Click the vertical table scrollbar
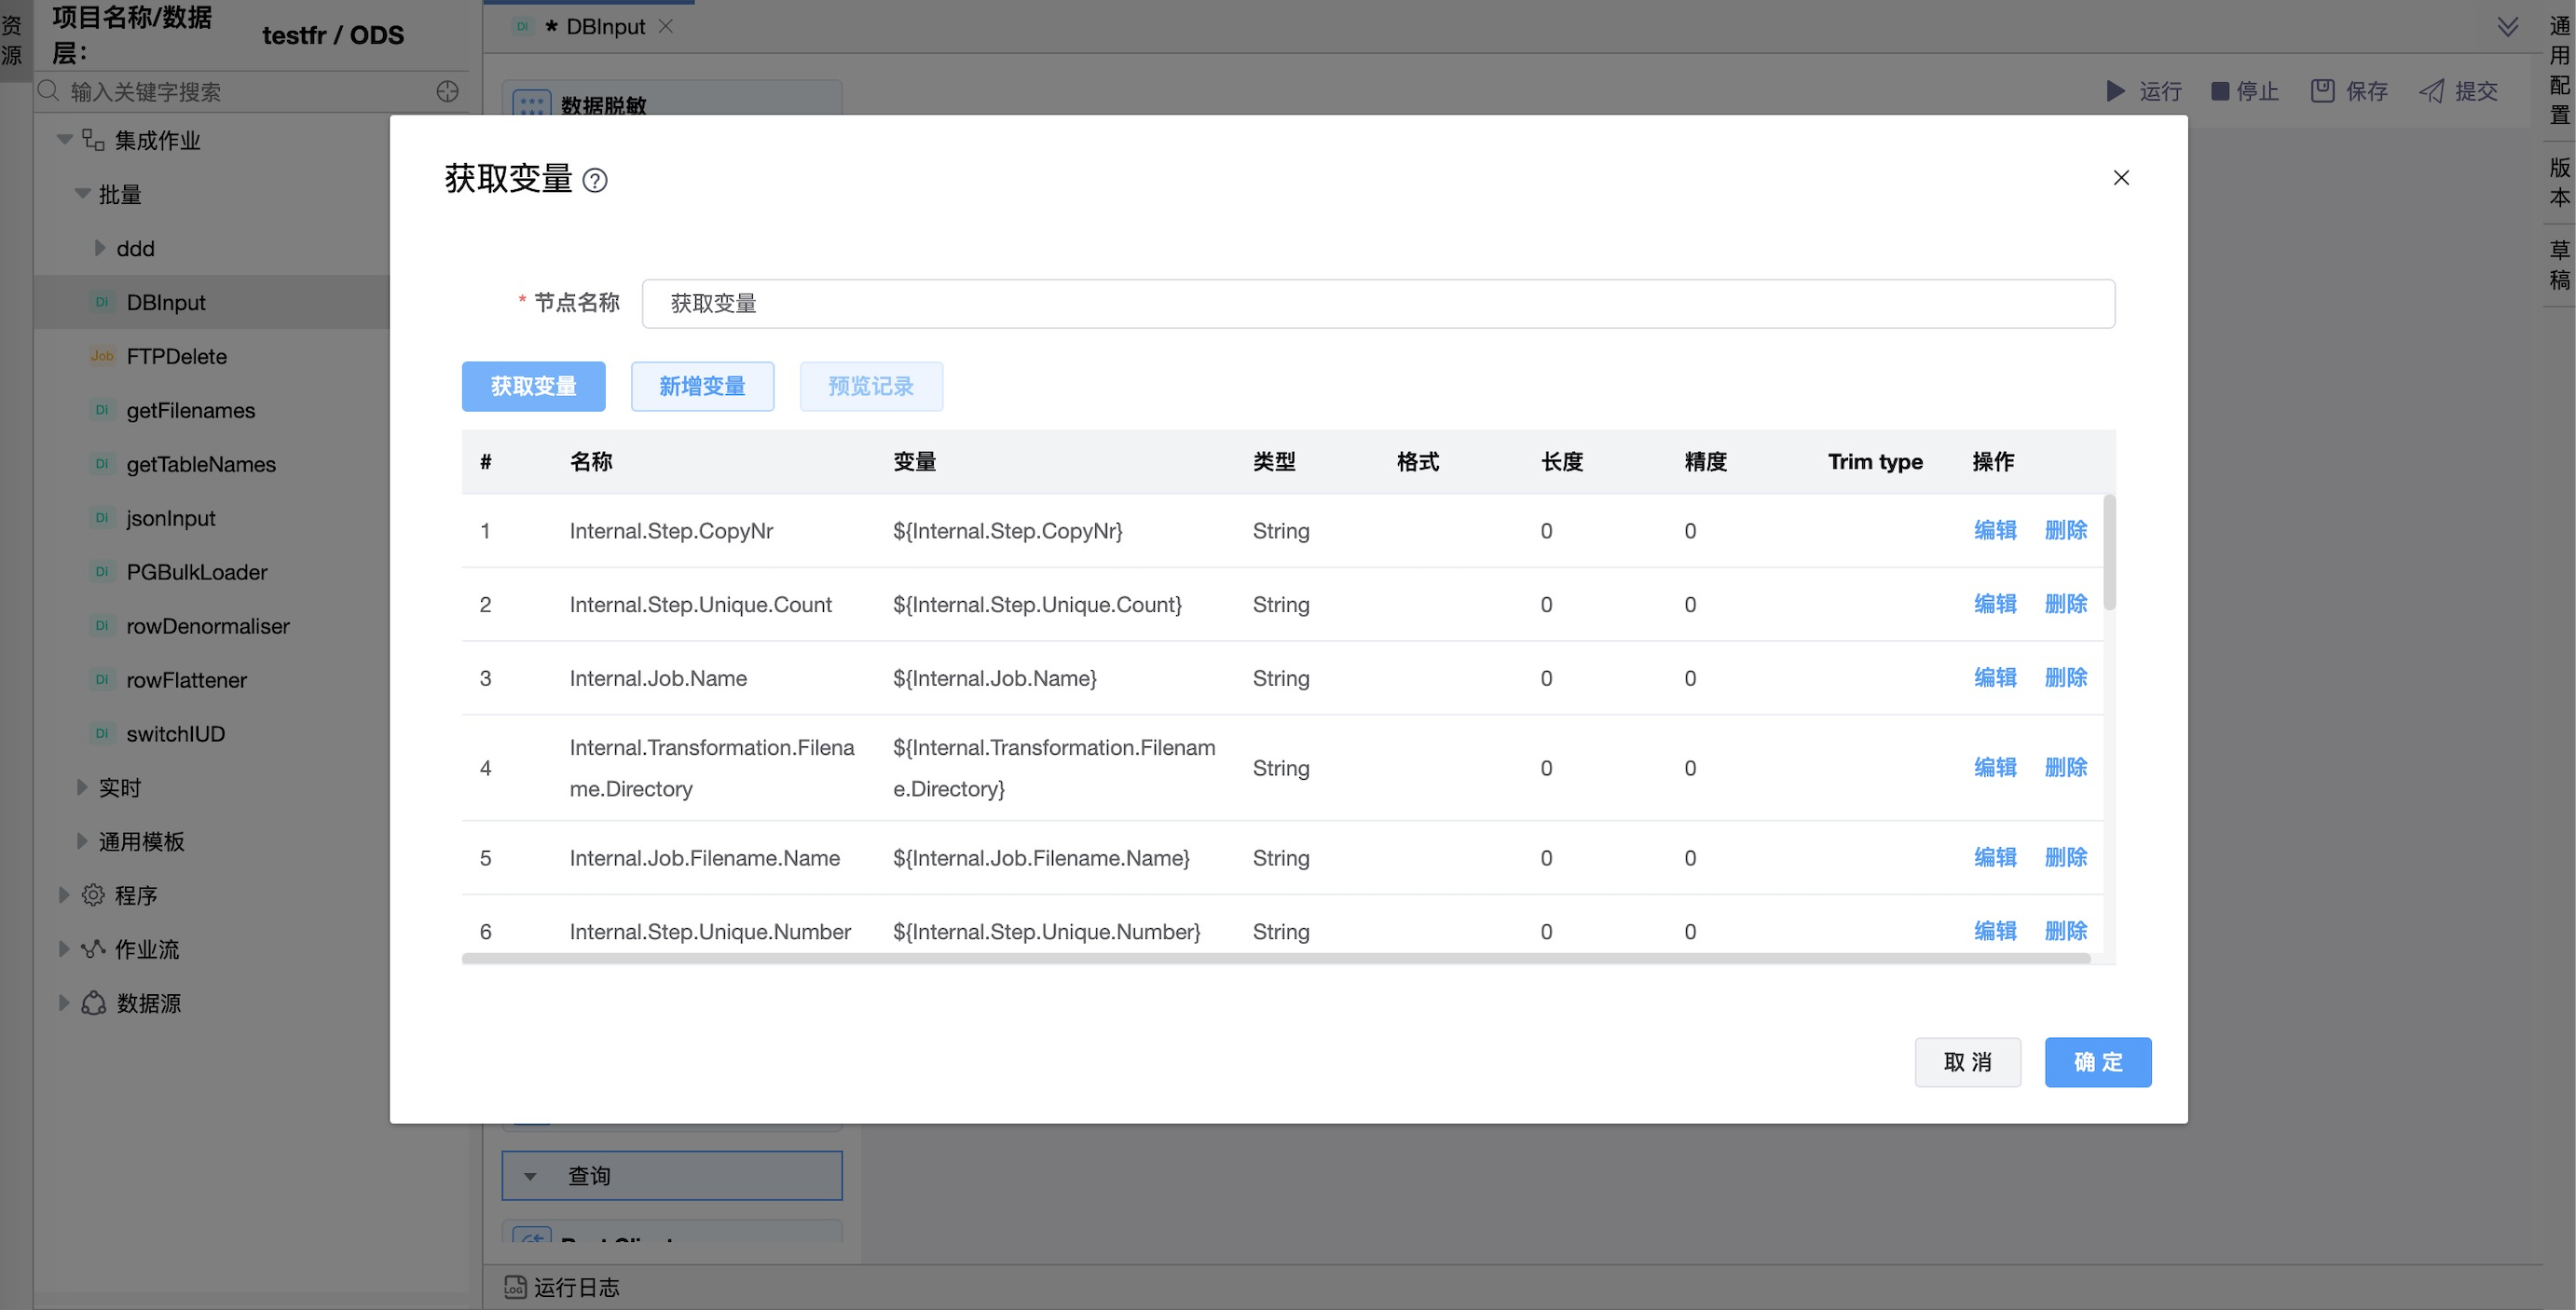Screen dimensions: 2576x1310 pos(2109,552)
